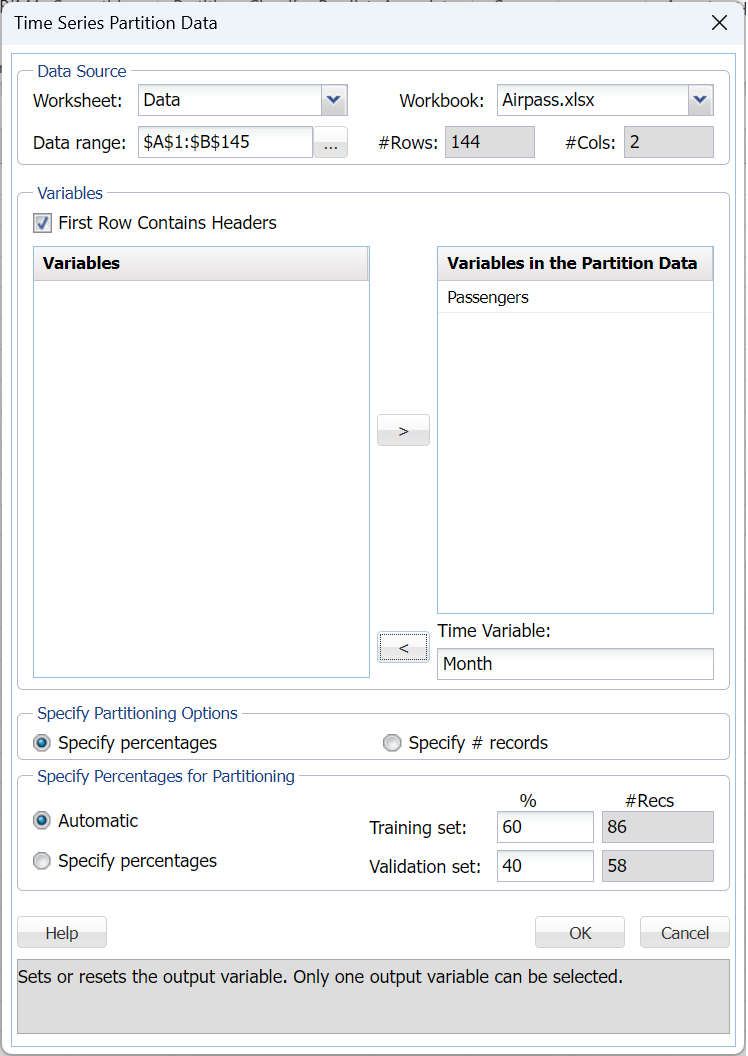The width and height of the screenshot is (748, 1056).
Task: Click the move right (>) arrow button
Action: [x=403, y=431]
